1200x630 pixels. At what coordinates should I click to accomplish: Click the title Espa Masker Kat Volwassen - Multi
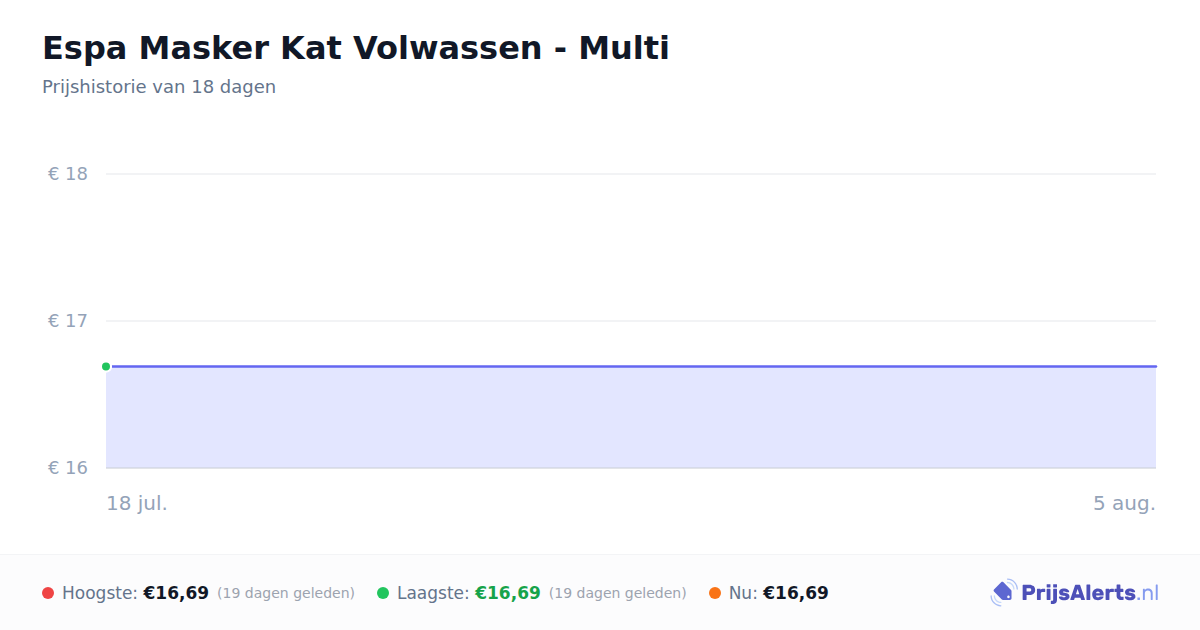[x=356, y=48]
